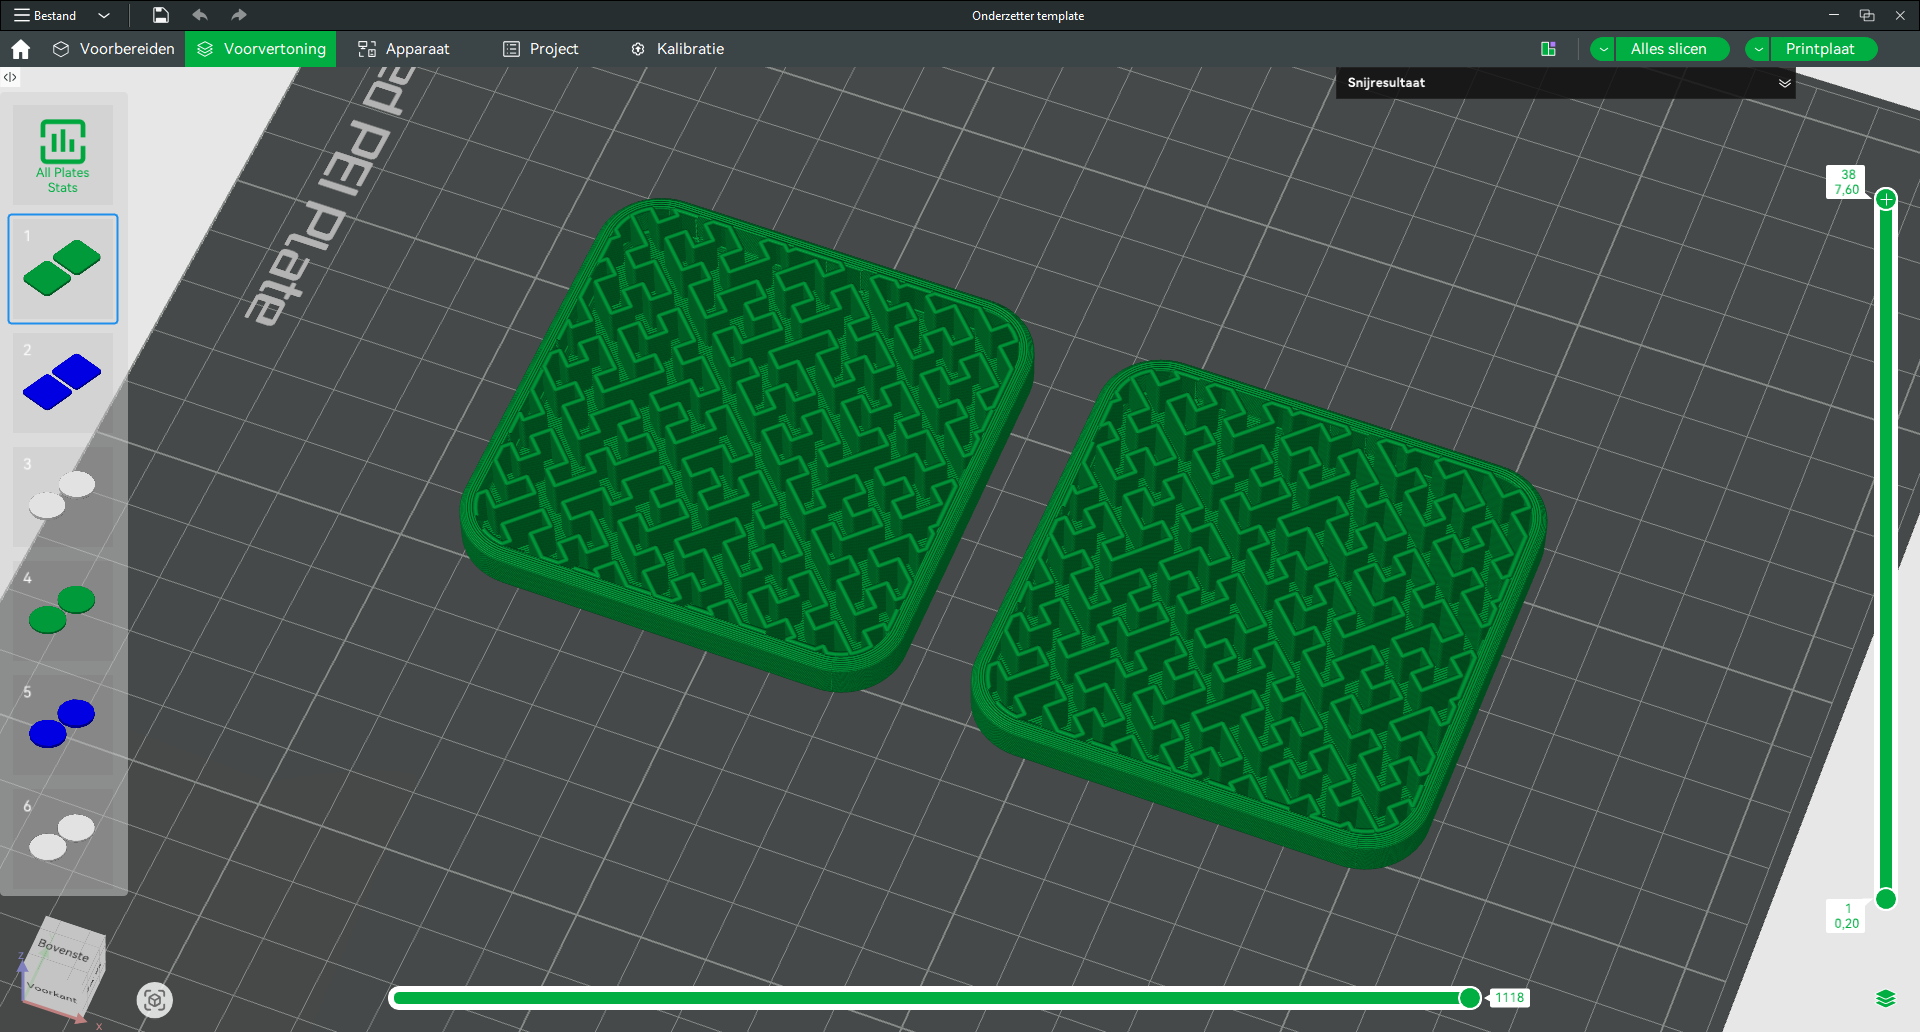
Task: Select the Voorvertoning tab
Action: [x=261, y=49]
